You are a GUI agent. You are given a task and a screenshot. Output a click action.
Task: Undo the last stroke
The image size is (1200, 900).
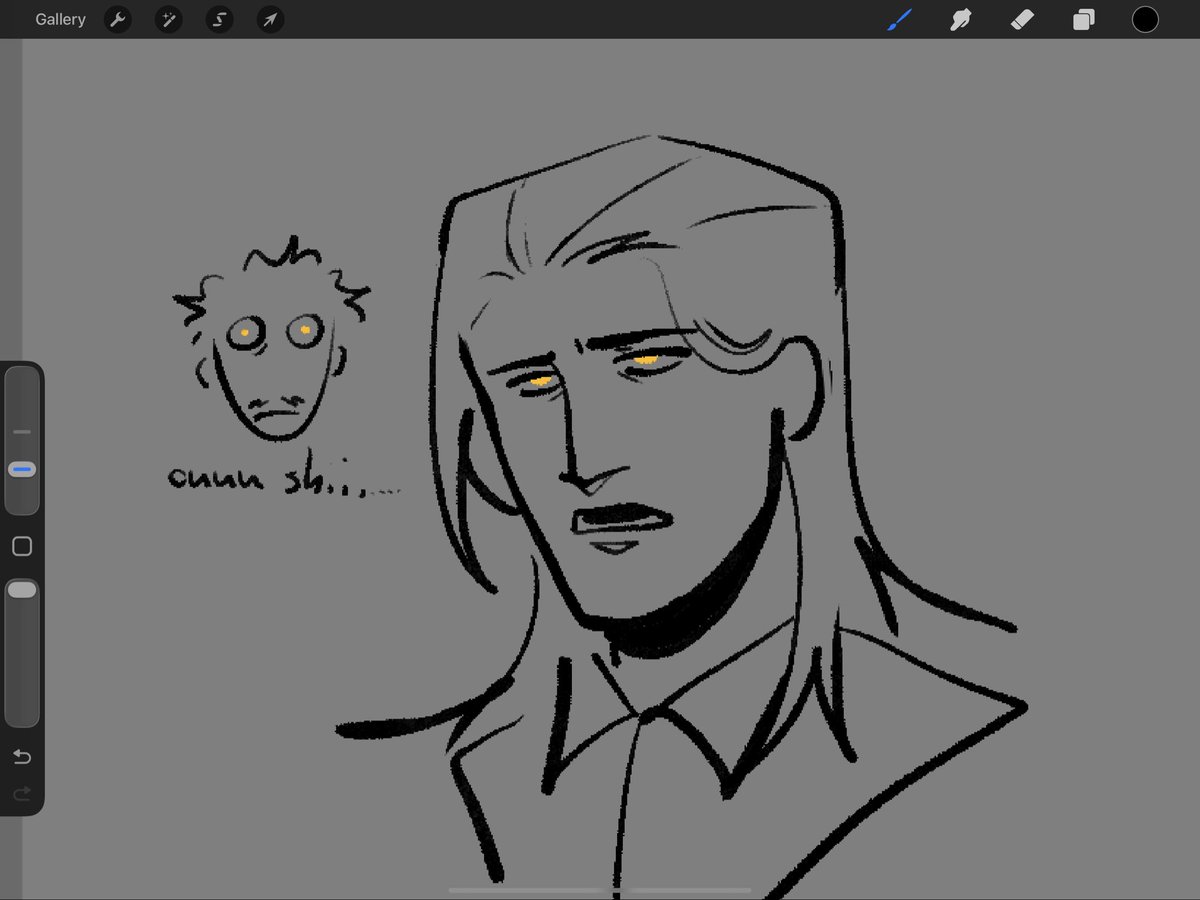pyautogui.click(x=22, y=757)
